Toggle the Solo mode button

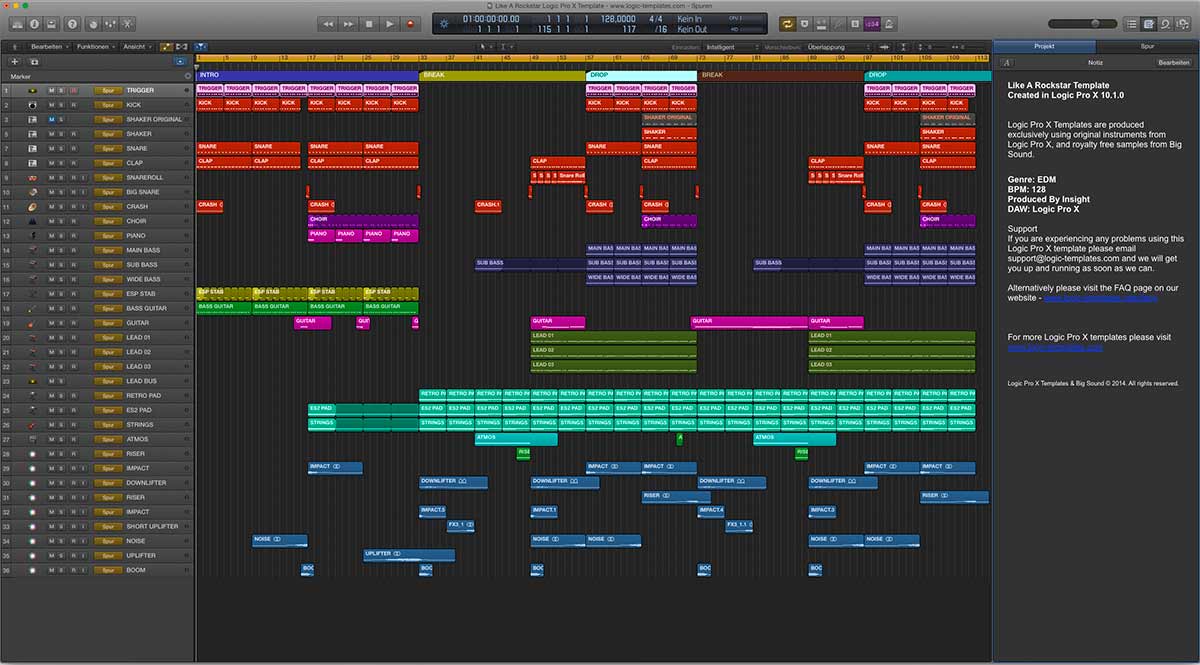pyautogui.click(x=855, y=23)
